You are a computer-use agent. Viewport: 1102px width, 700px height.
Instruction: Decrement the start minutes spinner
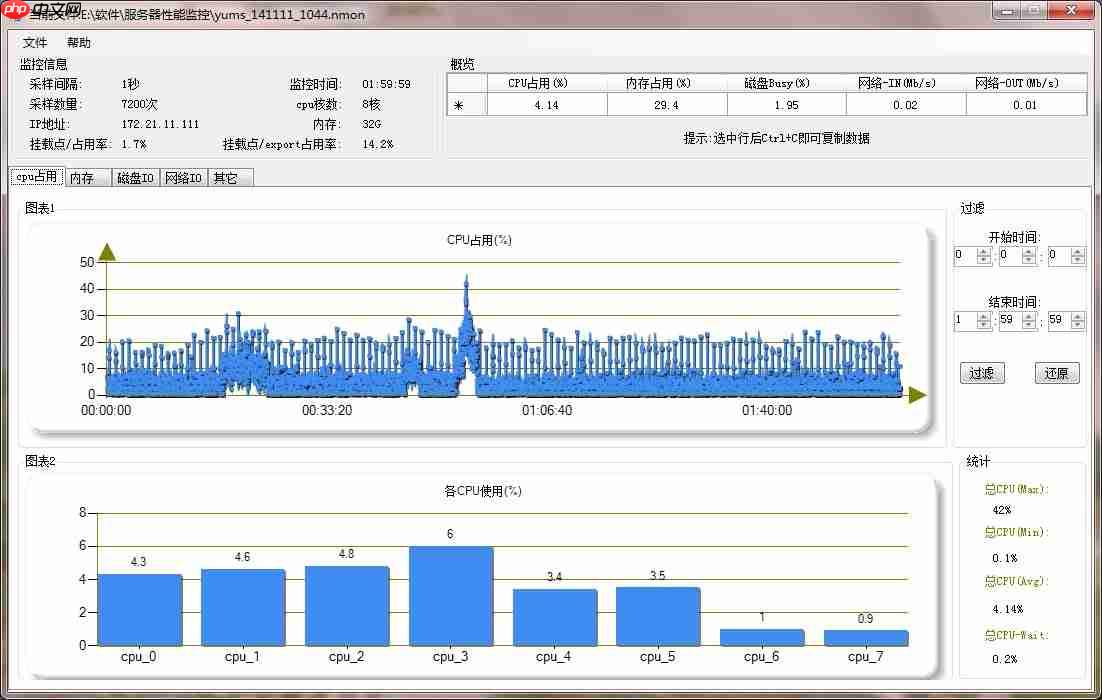(x=1029, y=259)
